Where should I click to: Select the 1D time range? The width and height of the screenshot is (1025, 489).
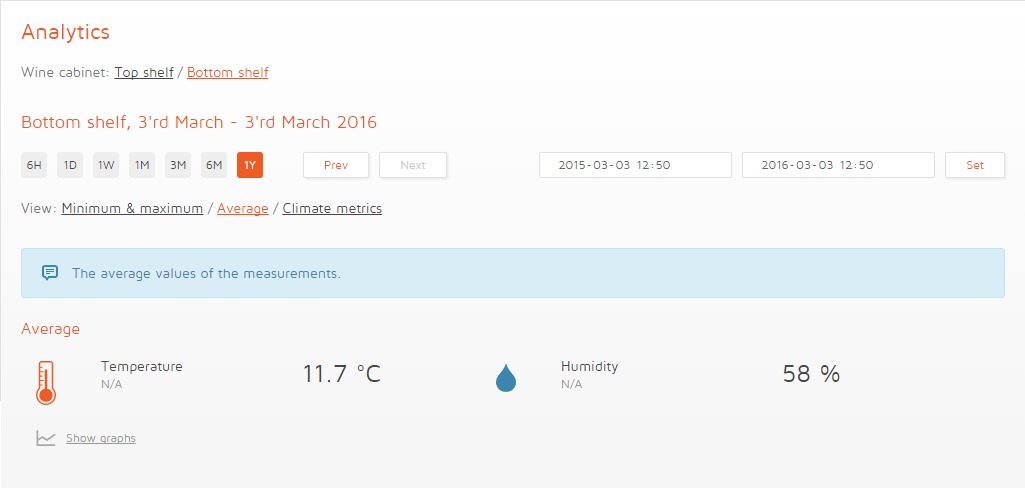(x=70, y=165)
